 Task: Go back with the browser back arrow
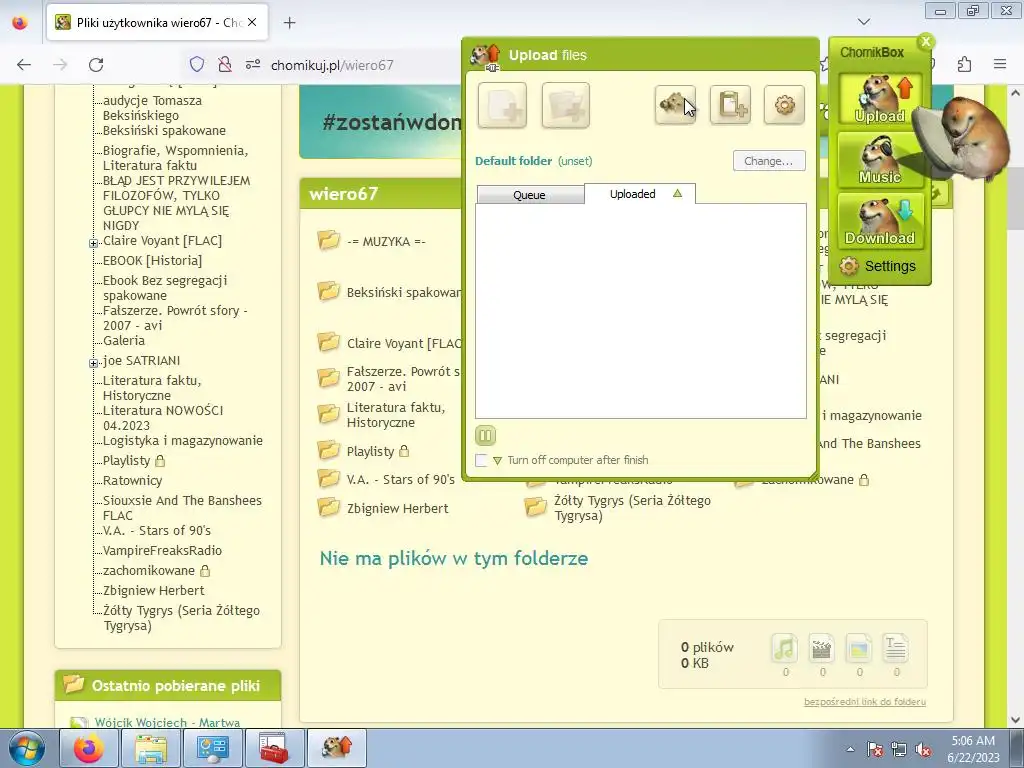click(24, 64)
